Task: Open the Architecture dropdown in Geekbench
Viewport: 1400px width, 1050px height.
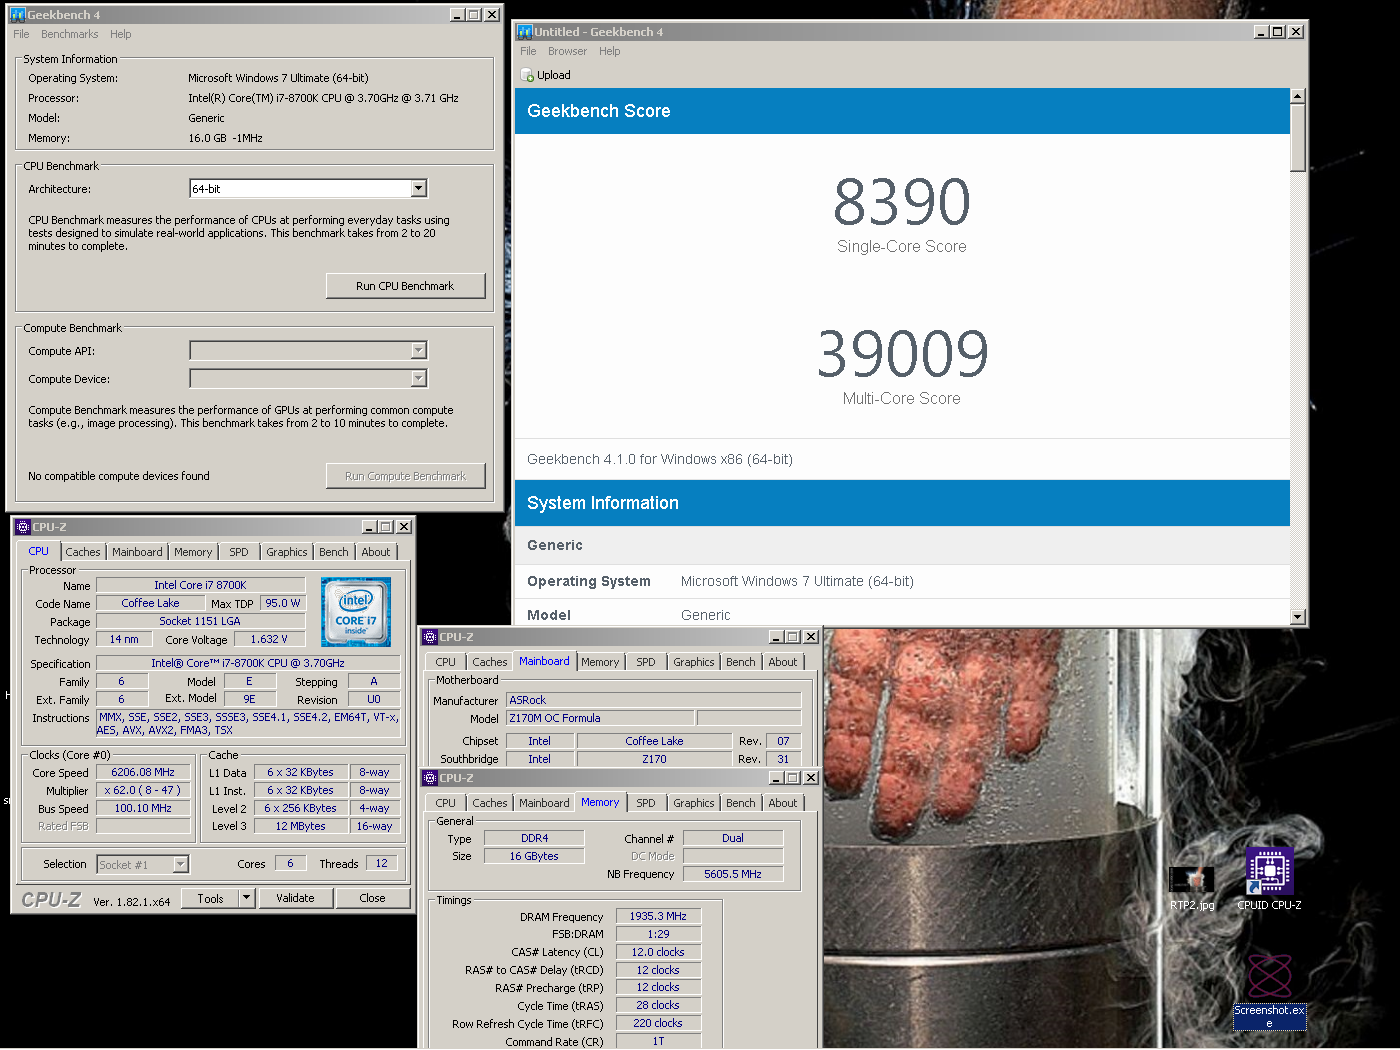Action: click(x=419, y=189)
